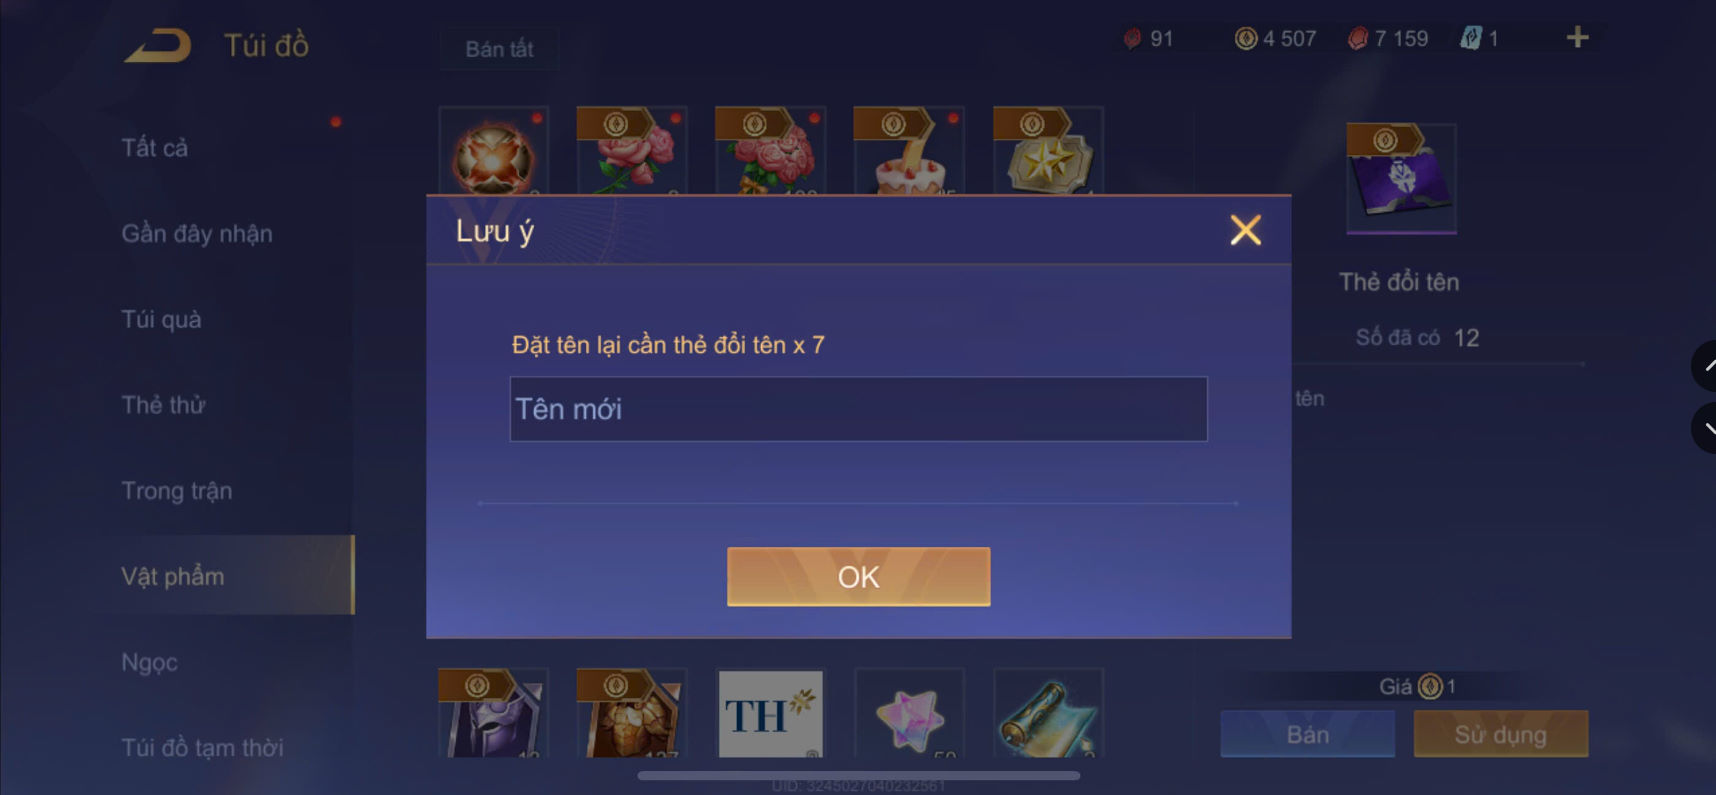1716x795 pixels.
Task: Click the blue Bán button
Action: click(x=1307, y=734)
